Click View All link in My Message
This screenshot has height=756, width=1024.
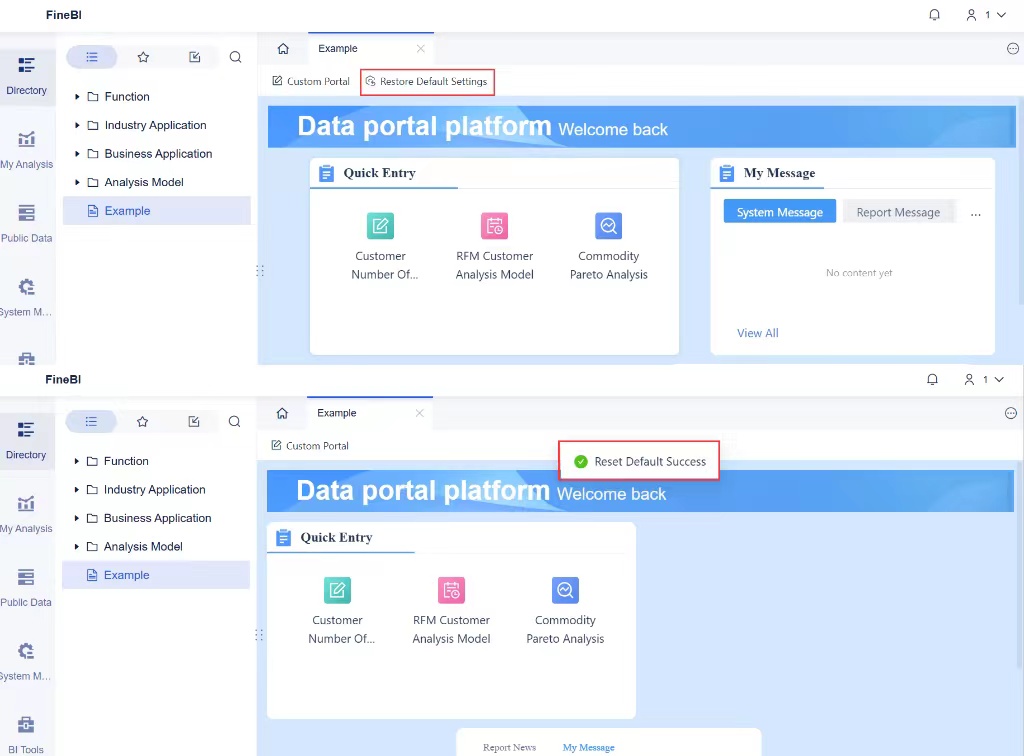click(758, 333)
